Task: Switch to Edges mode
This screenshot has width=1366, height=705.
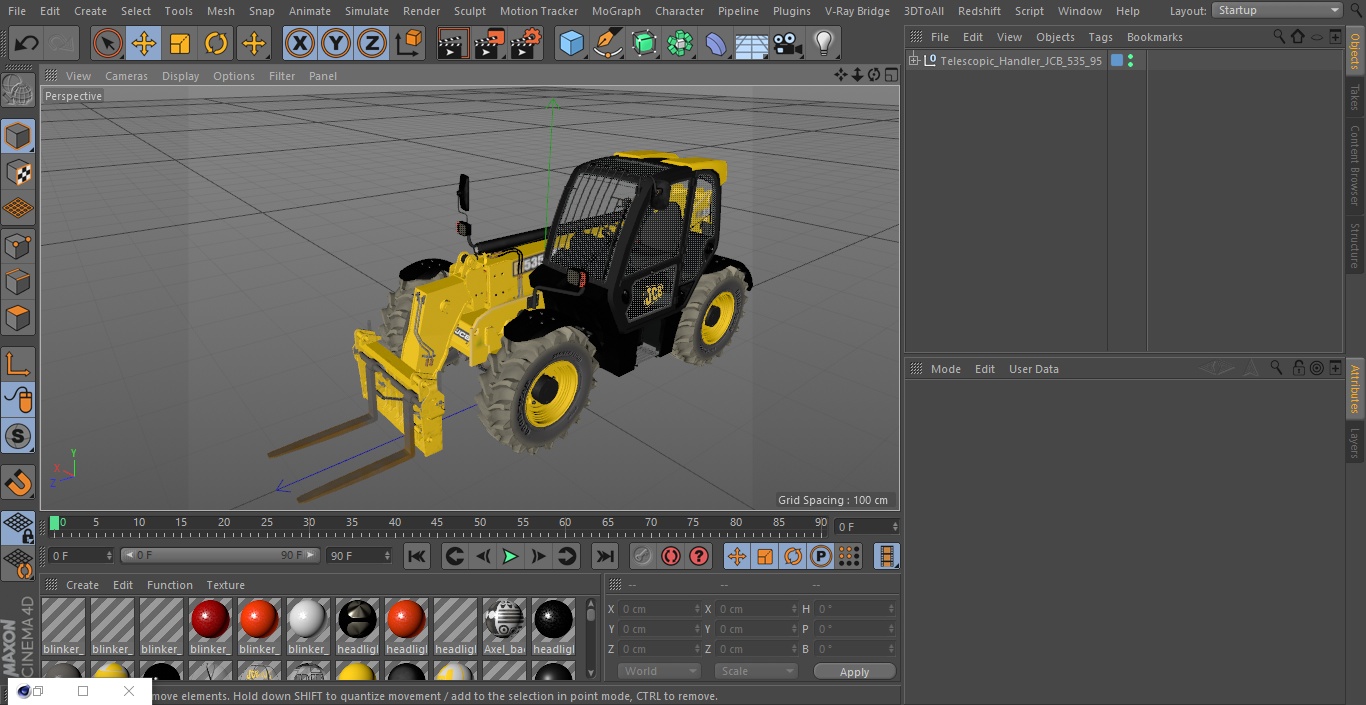Action: pyautogui.click(x=18, y=282)
